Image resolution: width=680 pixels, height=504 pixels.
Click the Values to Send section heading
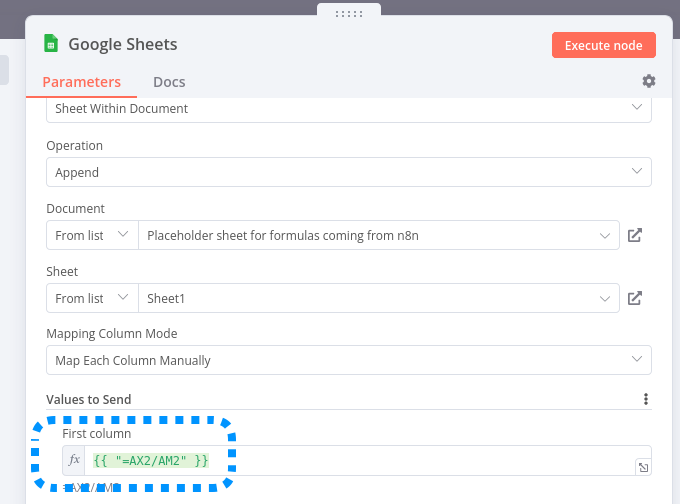[x=89, y=399]
